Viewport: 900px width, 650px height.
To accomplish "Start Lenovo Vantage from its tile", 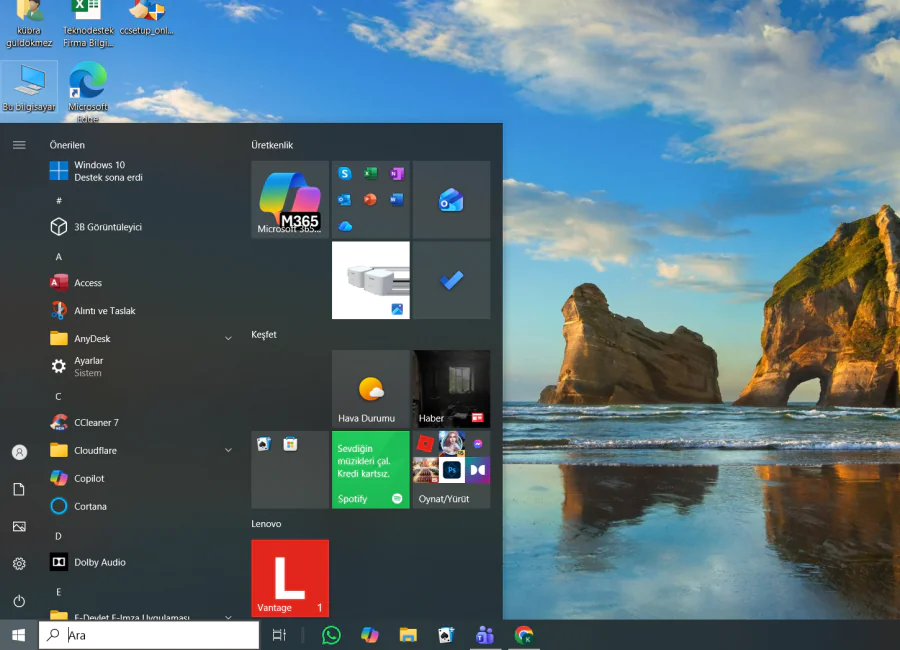I will [x=290, y=578].
